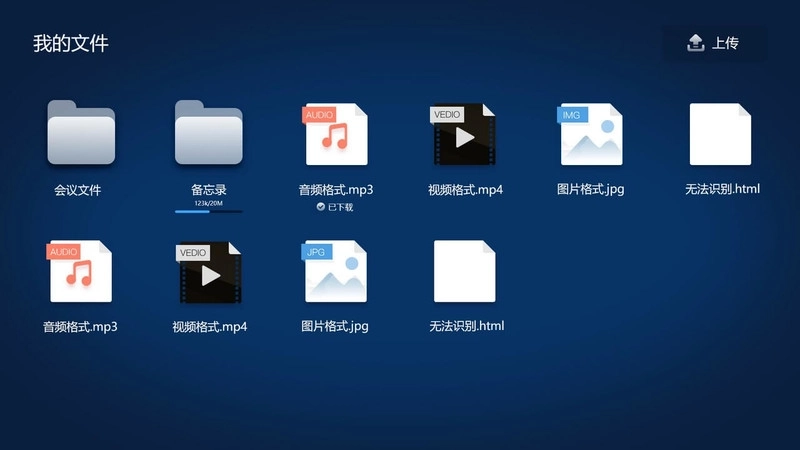Open the 会议文件 folder icon
The width and height of the screenshot is (800, 450).
click(81, 133)
